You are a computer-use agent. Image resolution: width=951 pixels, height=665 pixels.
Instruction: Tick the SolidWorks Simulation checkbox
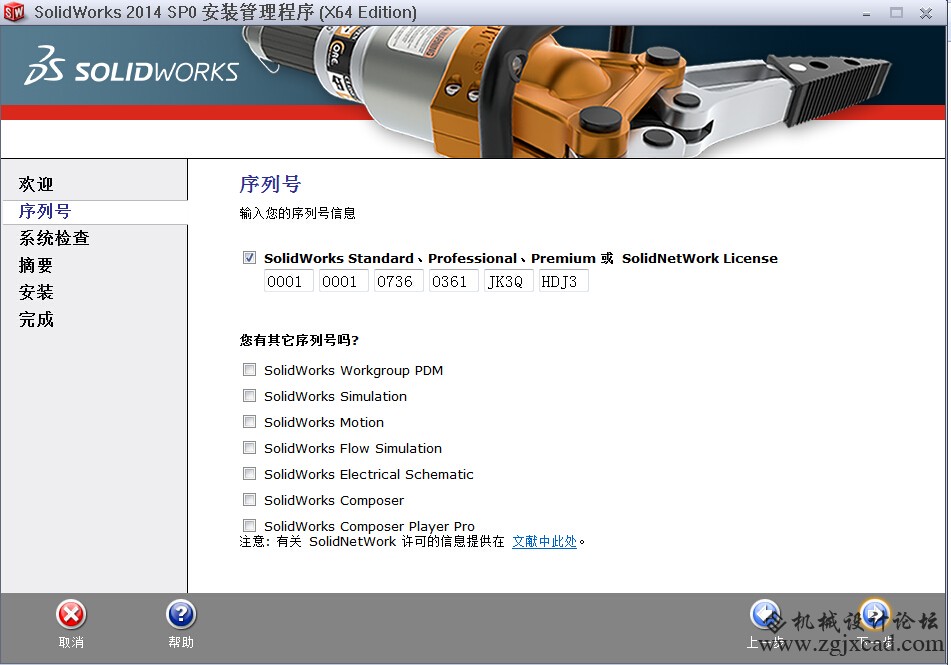click(249, 396)
